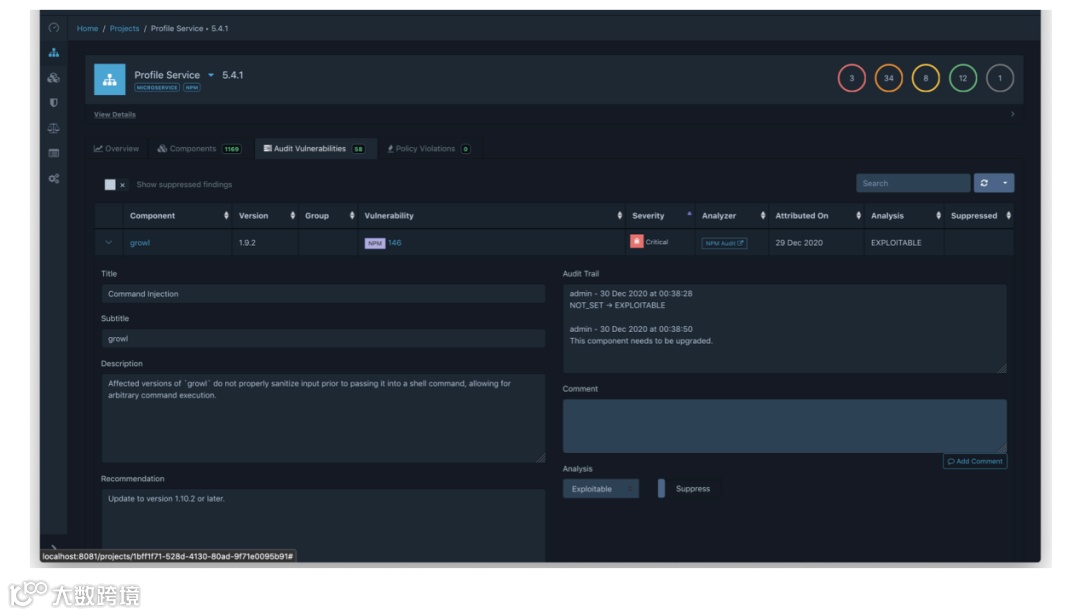The height and width of the screenshot is (615, 1080).
Task: Click the red Critical severity icon
Action: pyautogui.click(x=636, y=242)
